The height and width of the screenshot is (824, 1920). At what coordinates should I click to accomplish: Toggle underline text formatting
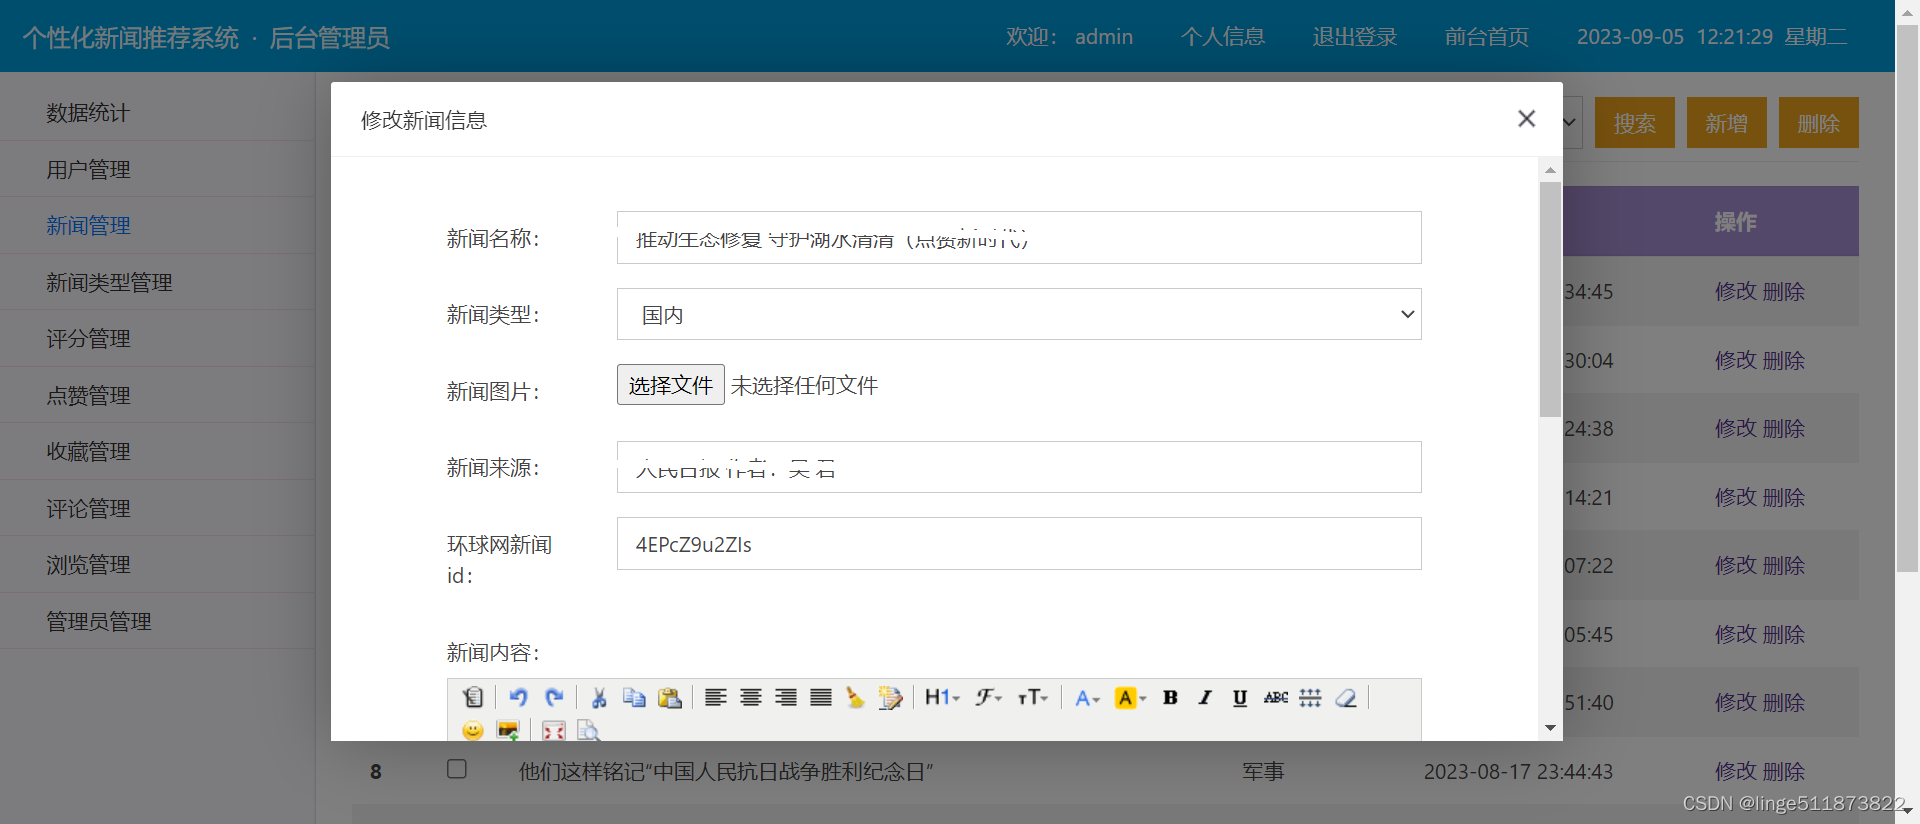point(1240,697)
